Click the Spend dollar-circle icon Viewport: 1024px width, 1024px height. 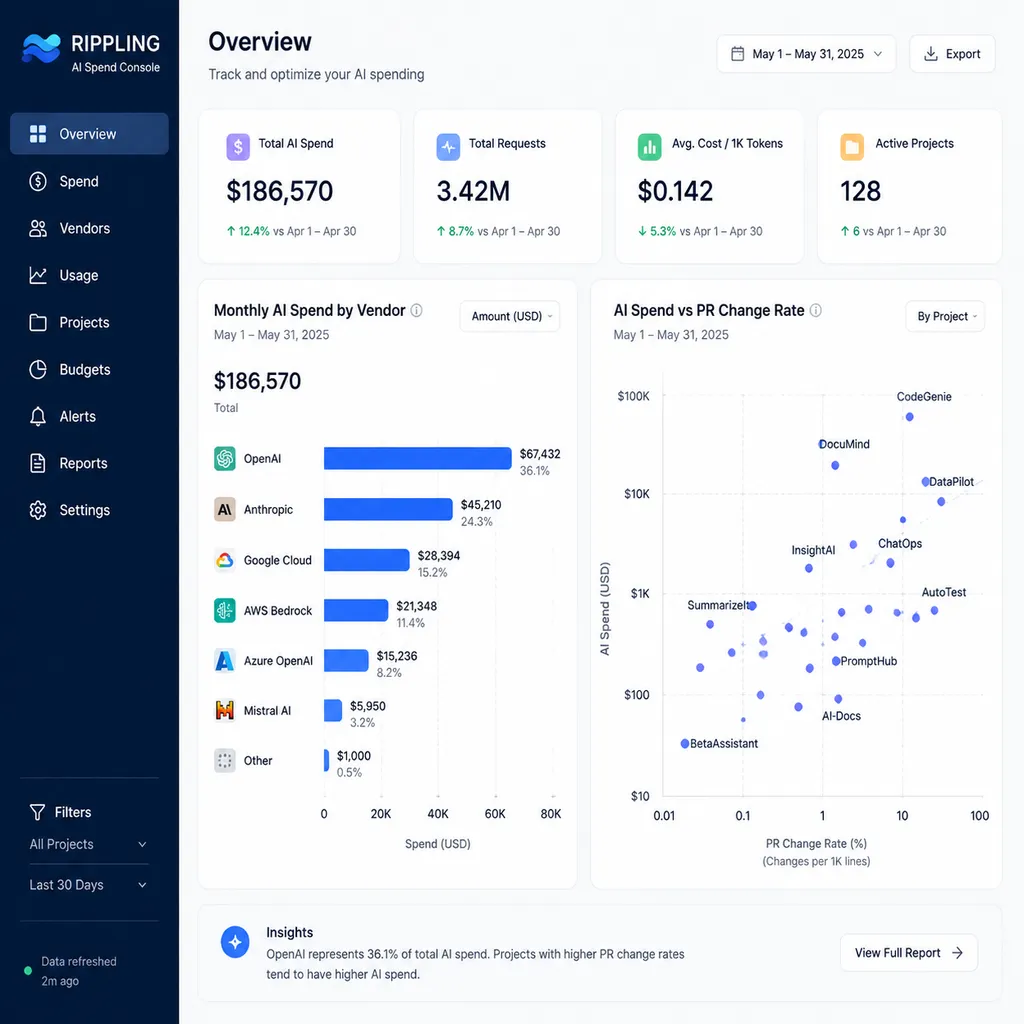[x=38, y=181]
